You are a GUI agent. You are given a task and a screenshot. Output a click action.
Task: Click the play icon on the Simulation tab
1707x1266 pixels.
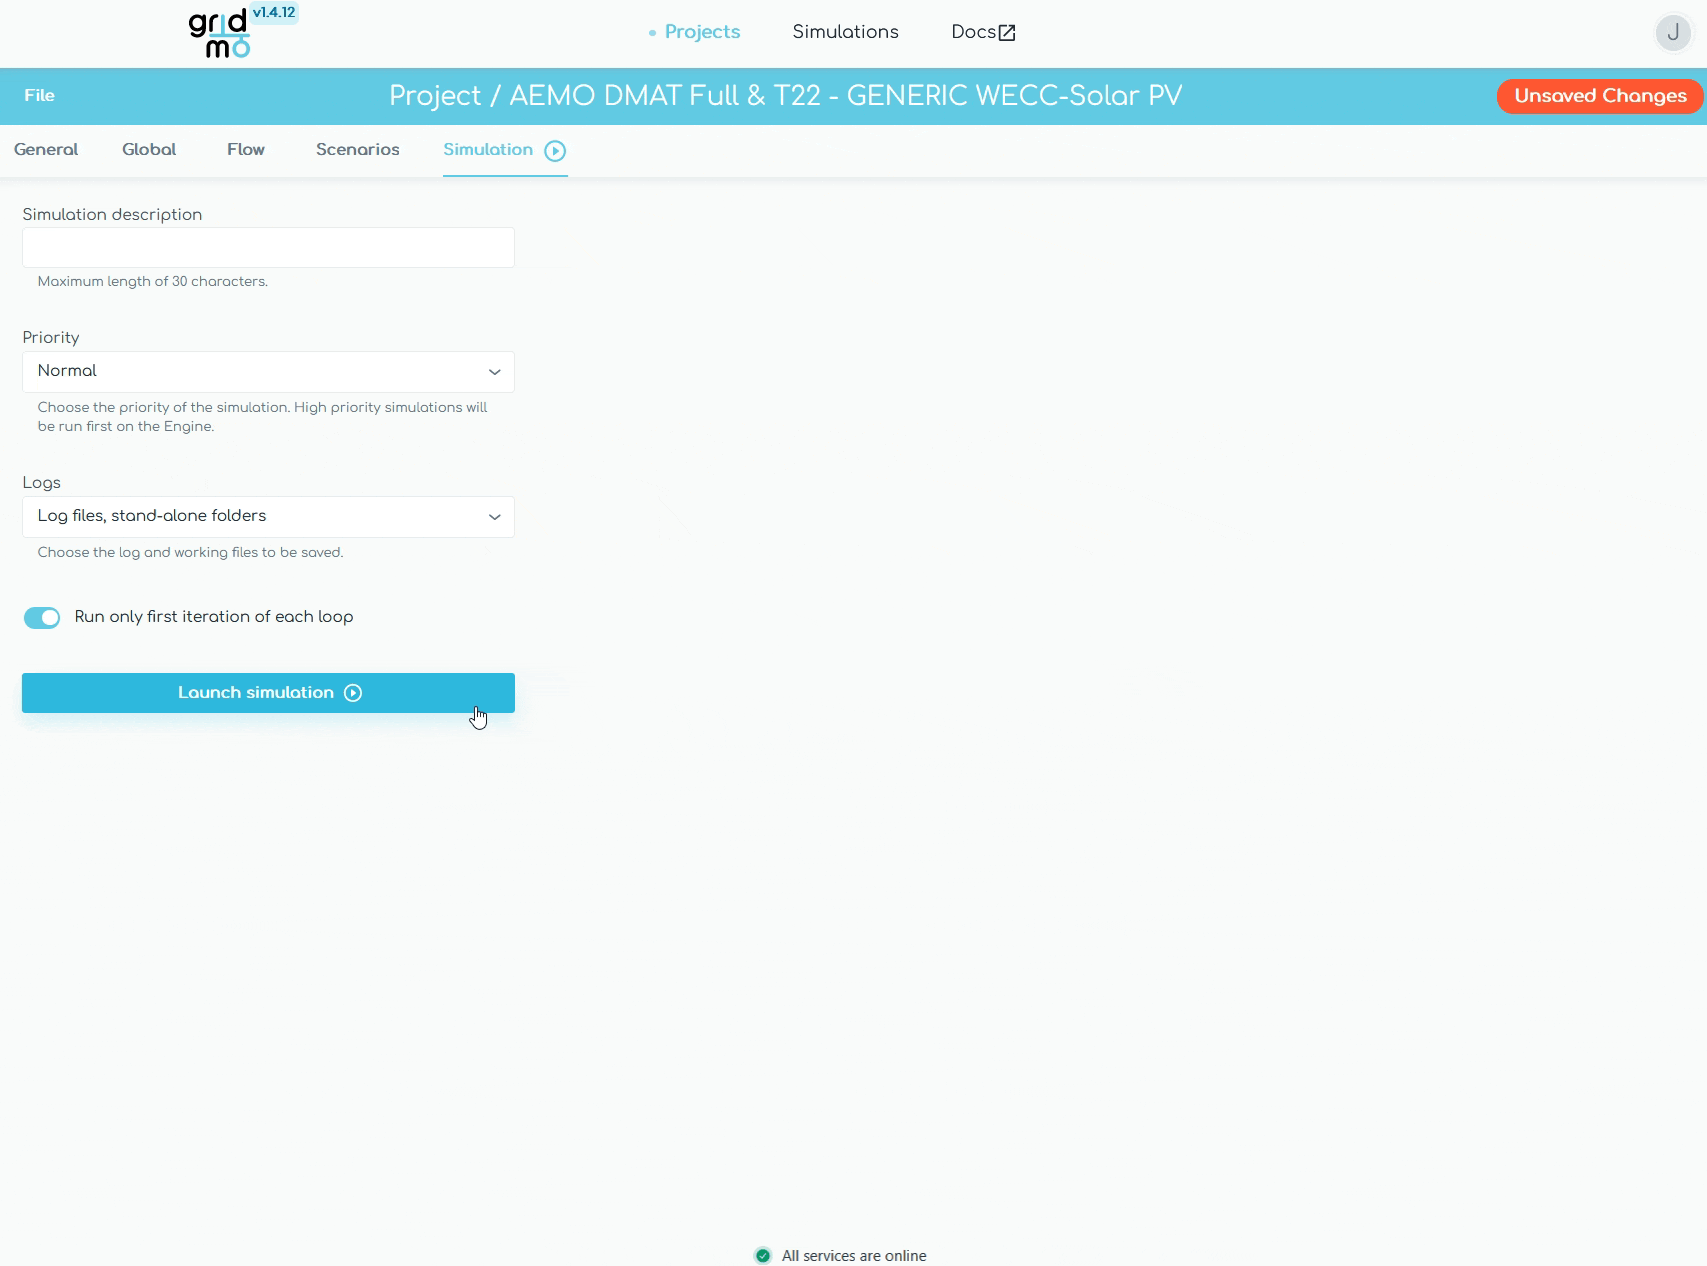[555, 151]
